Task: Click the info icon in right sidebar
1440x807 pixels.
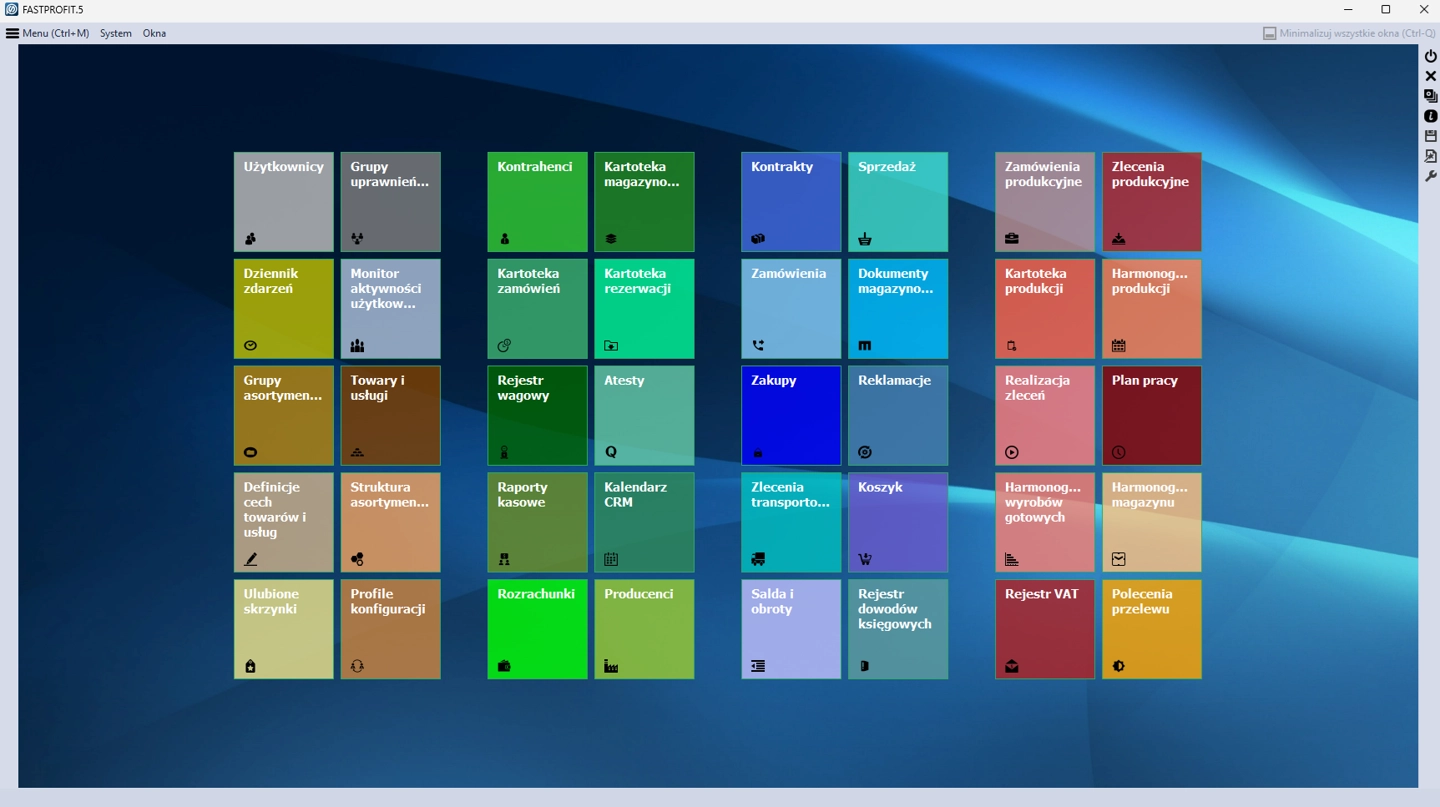Action: 1430,116
